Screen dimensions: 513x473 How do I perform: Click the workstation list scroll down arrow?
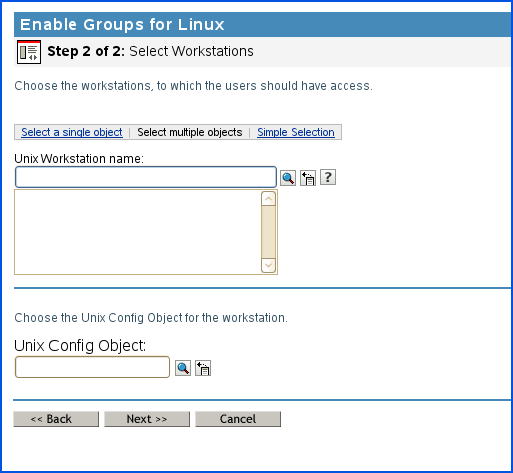(268, 265)
